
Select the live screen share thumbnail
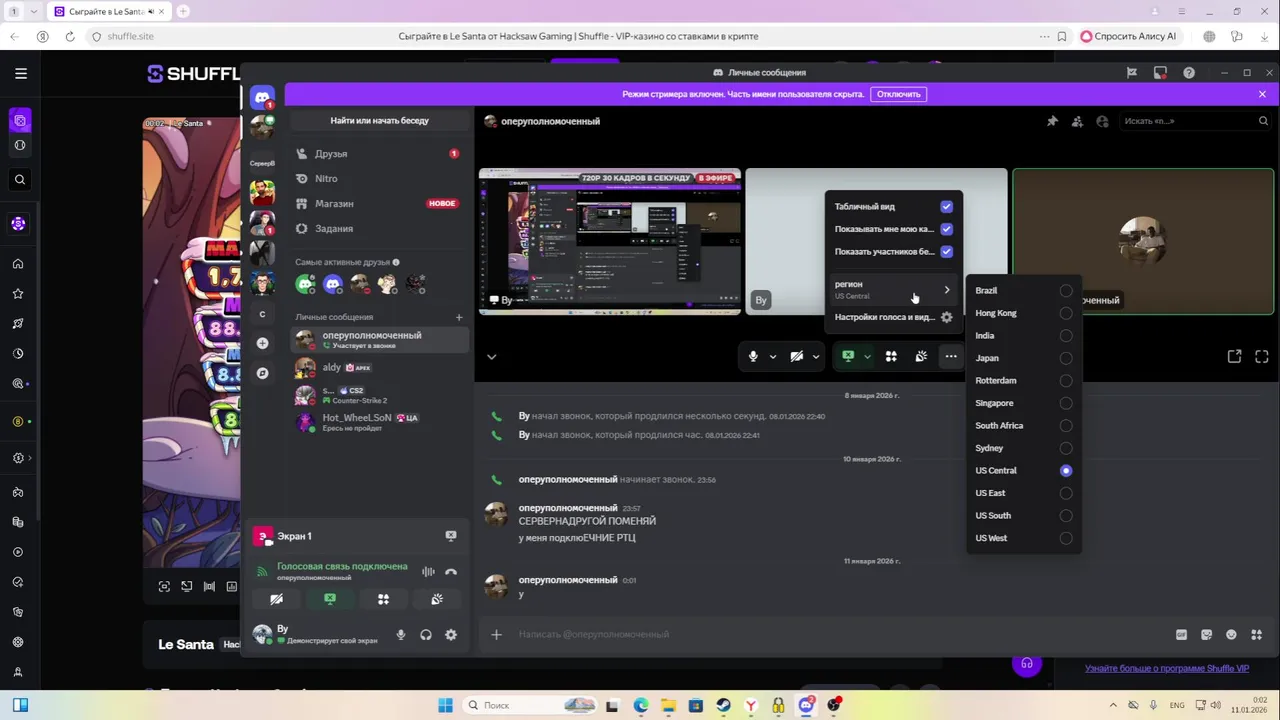[610, 241]
